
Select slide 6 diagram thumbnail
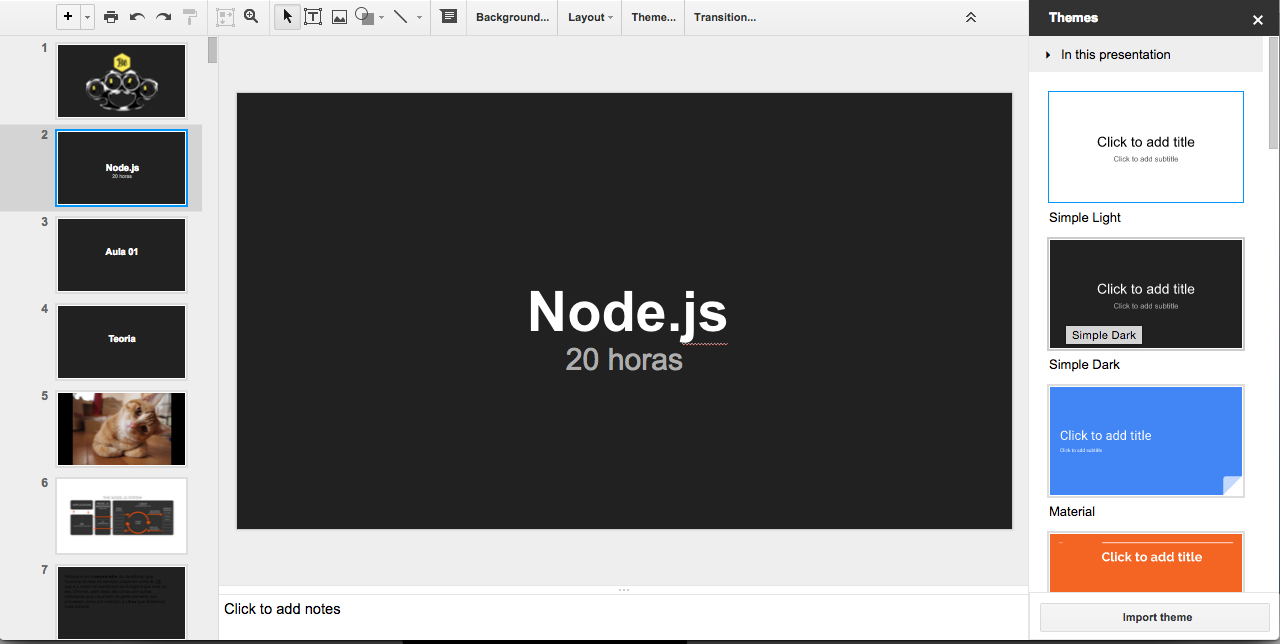click(121, 516)
